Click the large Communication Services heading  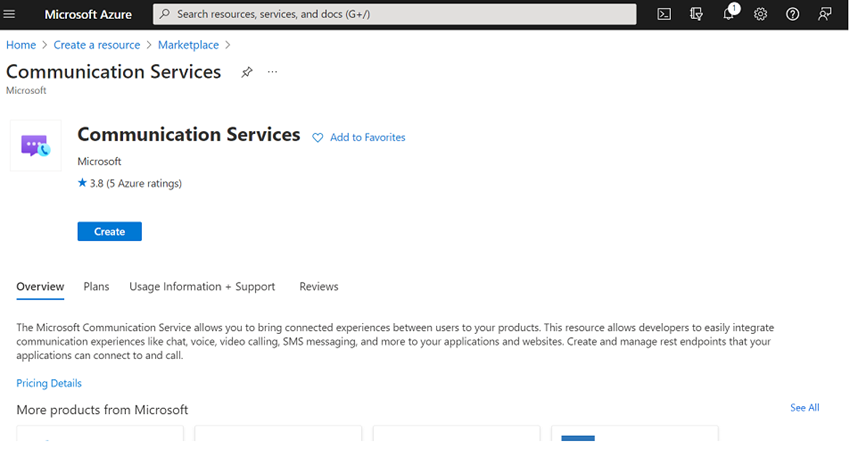[x=189, y=134]
